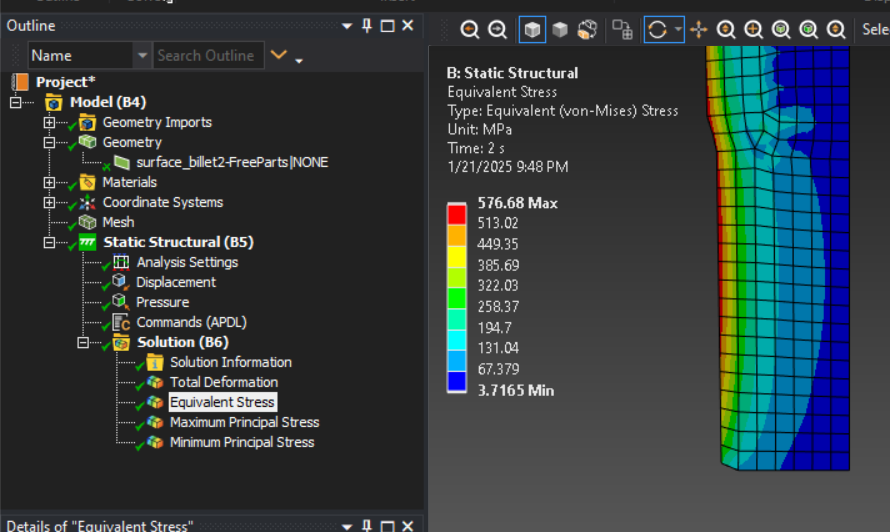Click the Zoom to Selection green cube magnifier
Screen dimensions: 890x532
click(808, 30)
